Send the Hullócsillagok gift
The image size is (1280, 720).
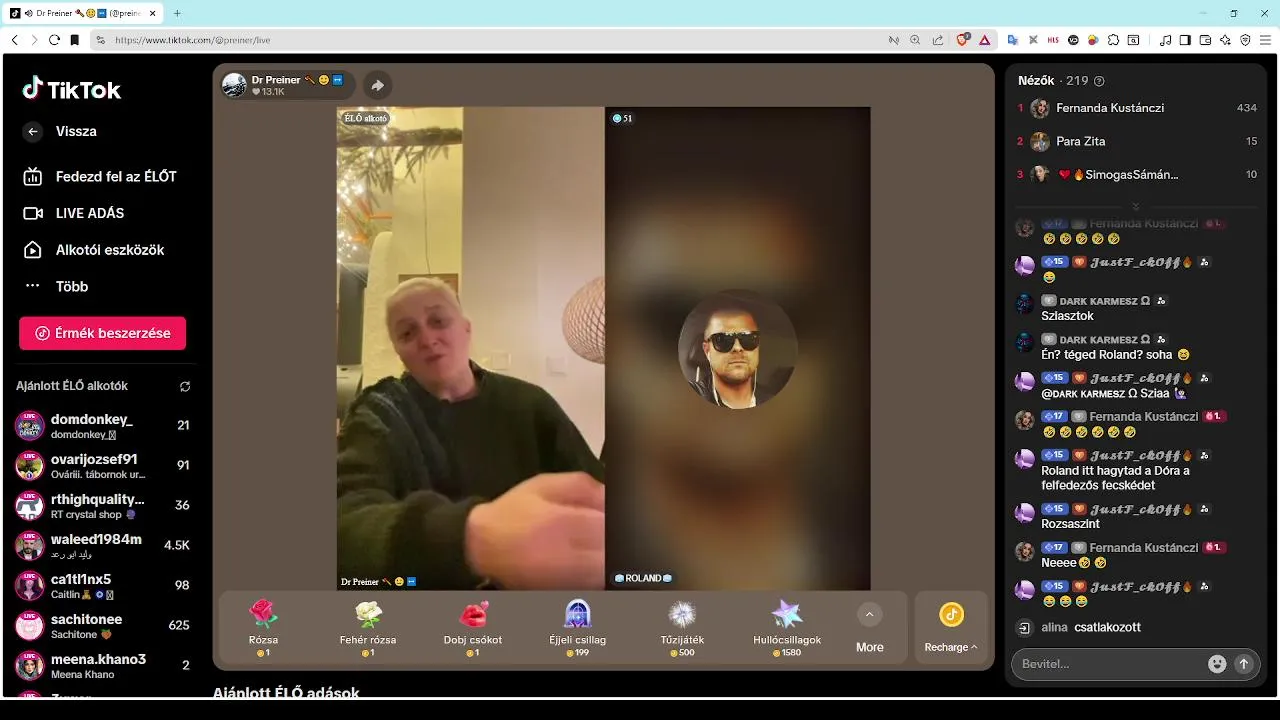tap(787, 628)
